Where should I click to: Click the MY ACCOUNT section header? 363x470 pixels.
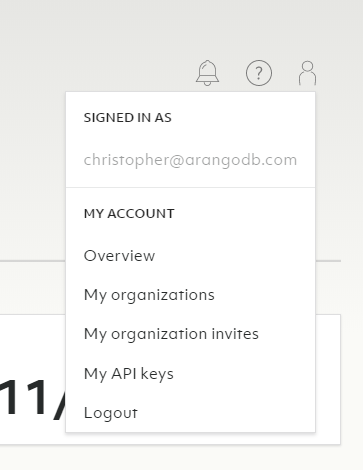pyautogui.click(x=129, y=214)
